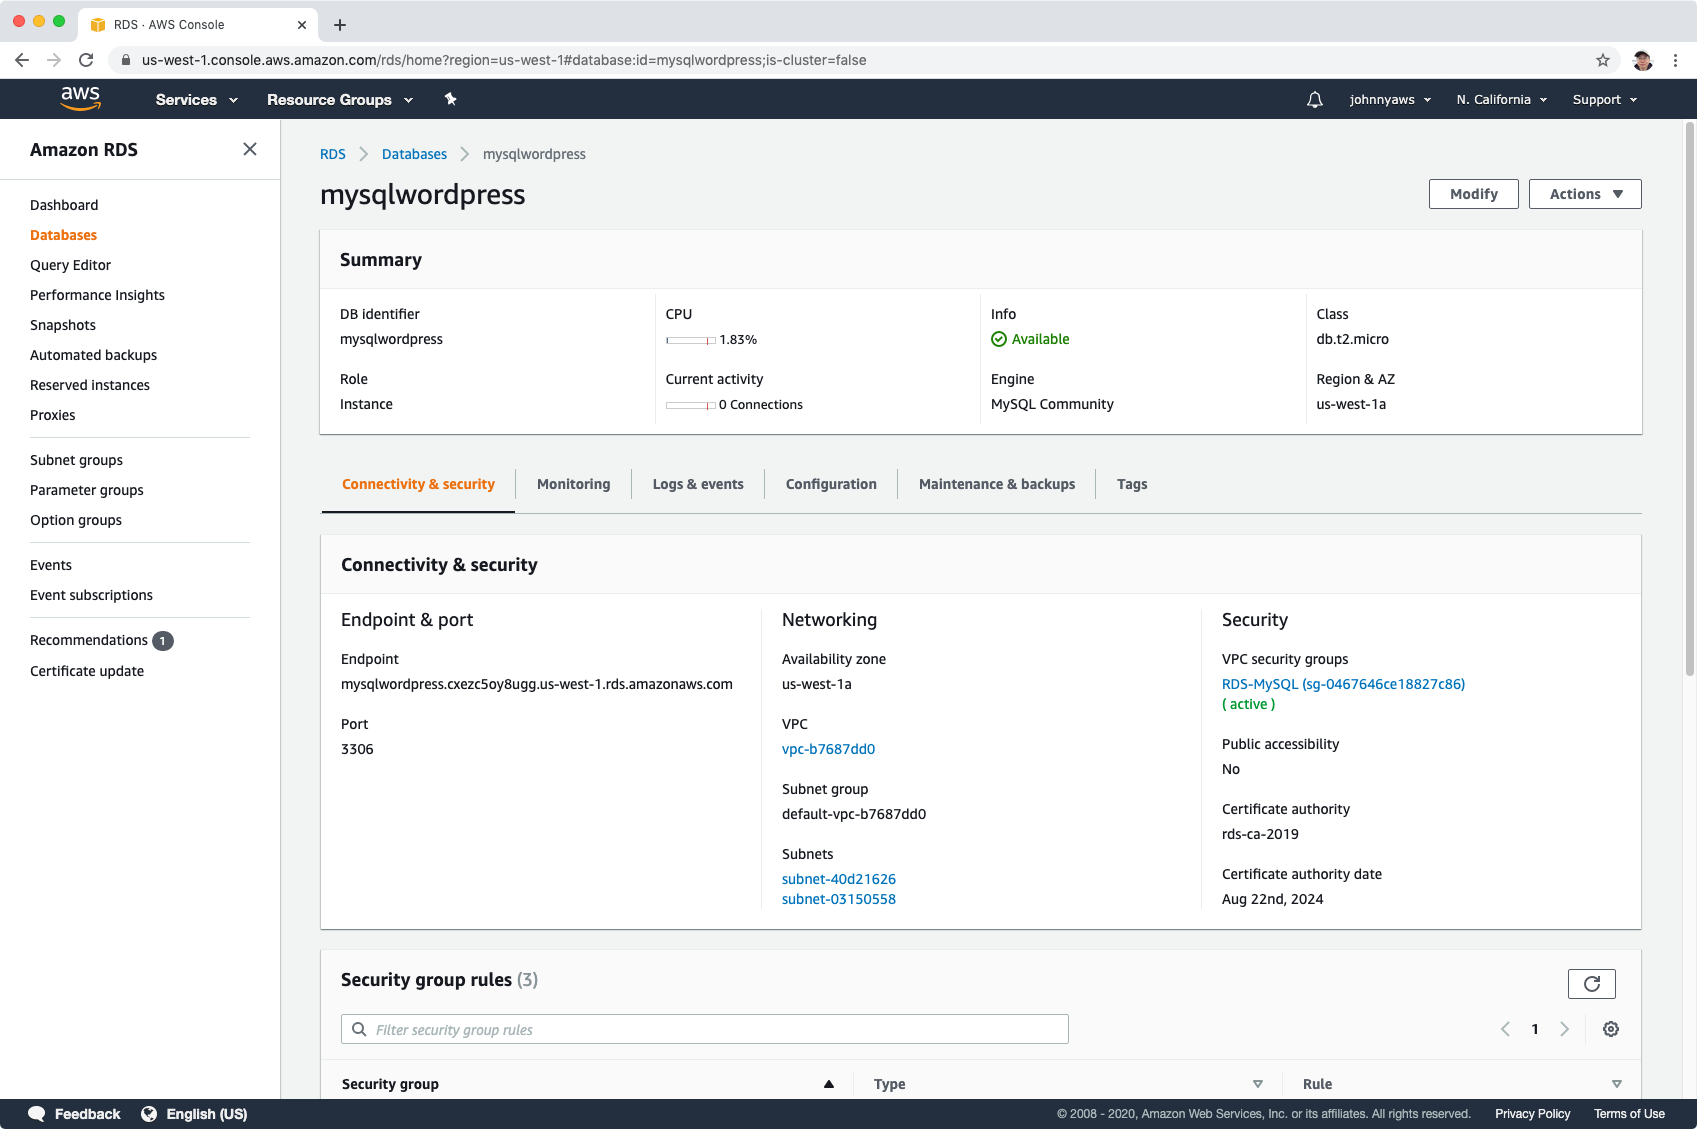Click the search magnifier in rules filter
Screen dimensions: 1697x1129
(x=359, y=1029)
